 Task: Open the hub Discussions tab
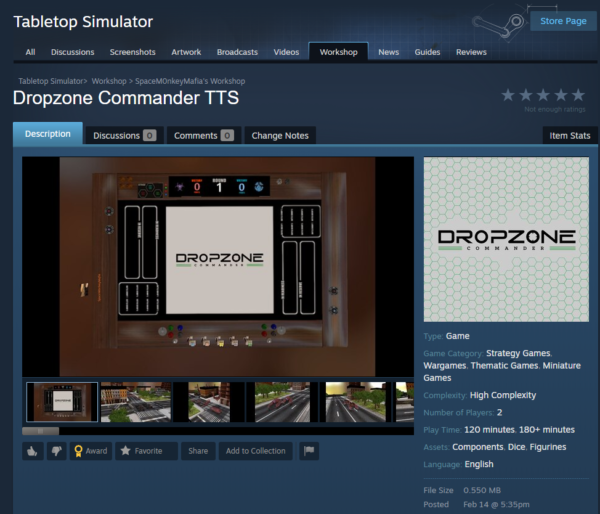(73, 52)
